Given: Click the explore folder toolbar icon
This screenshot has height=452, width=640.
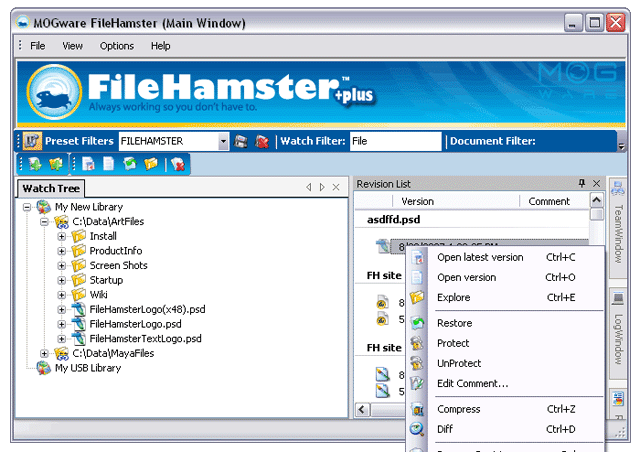Looking at the screenshot, I should coord(151,164).
